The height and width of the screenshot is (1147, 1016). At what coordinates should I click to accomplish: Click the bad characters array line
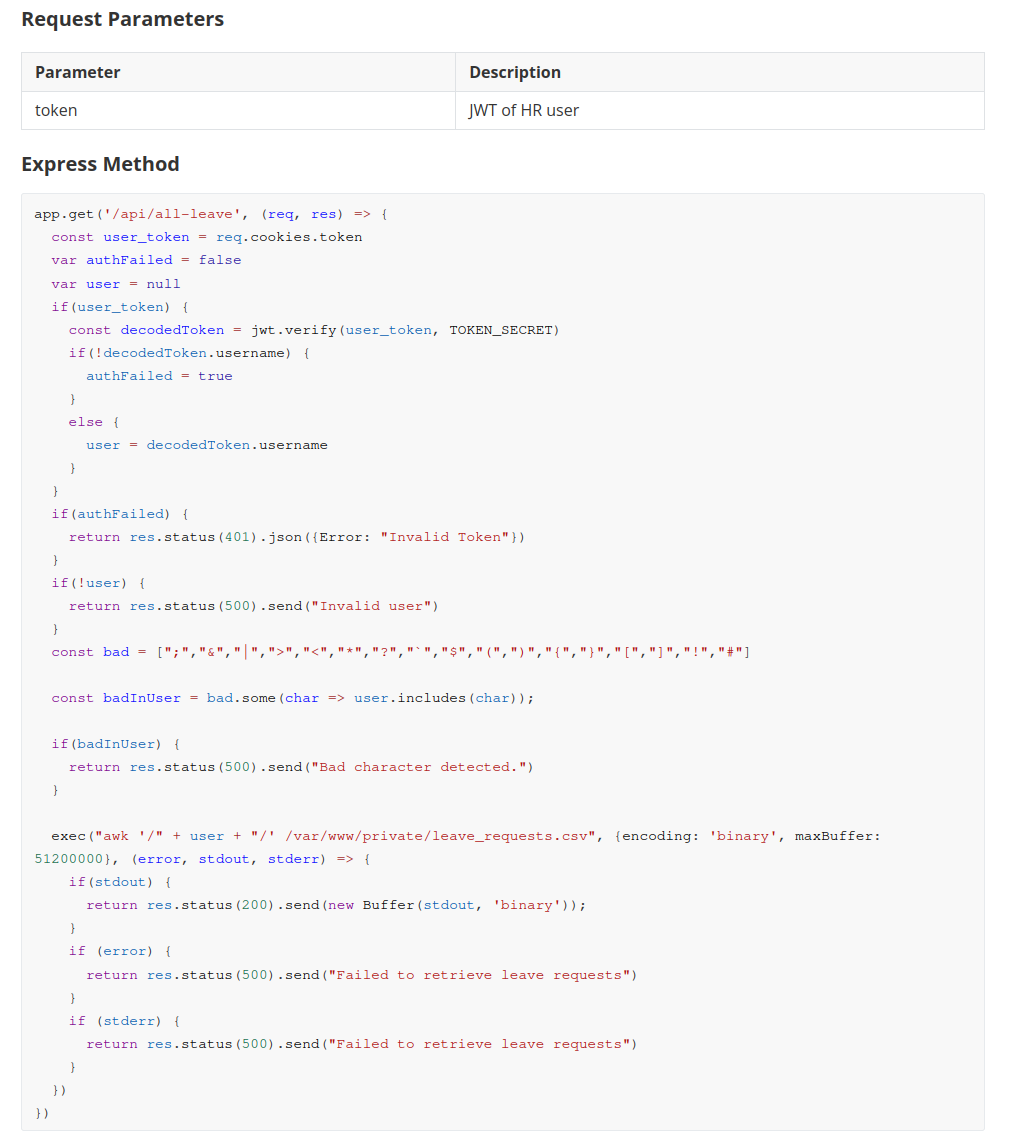400,652
